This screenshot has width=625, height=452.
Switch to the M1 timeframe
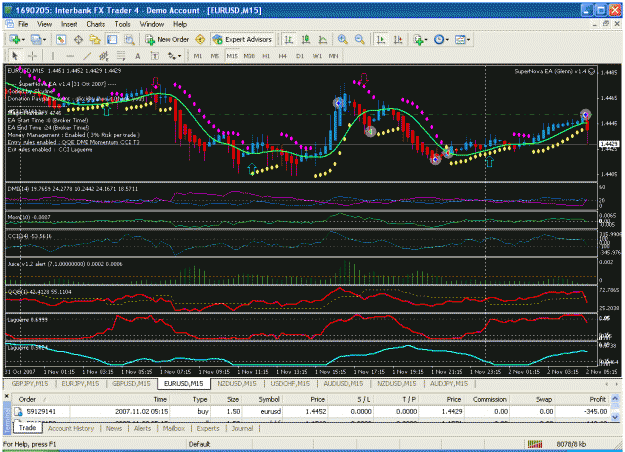(x=198, y=56)
